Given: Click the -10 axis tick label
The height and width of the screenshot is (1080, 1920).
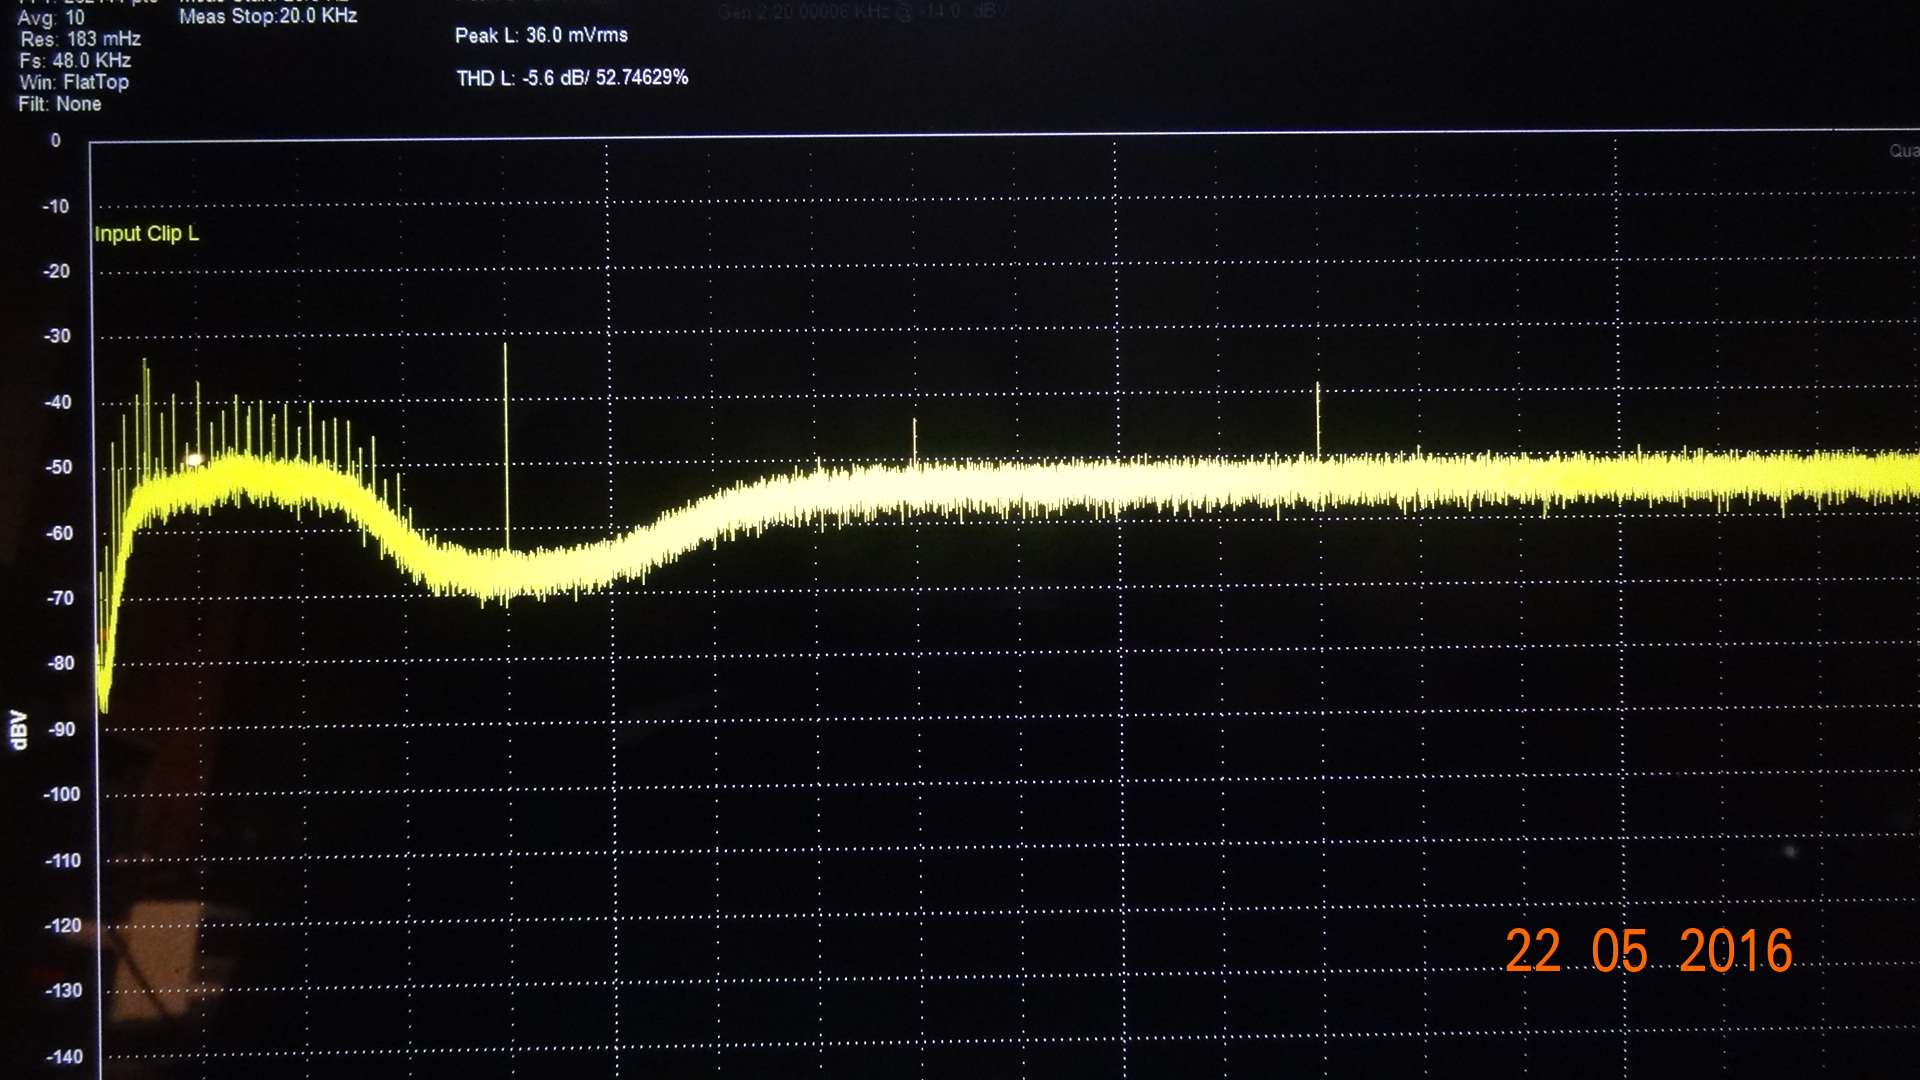Looking at the screenshot, I should [x=56, y=207].
